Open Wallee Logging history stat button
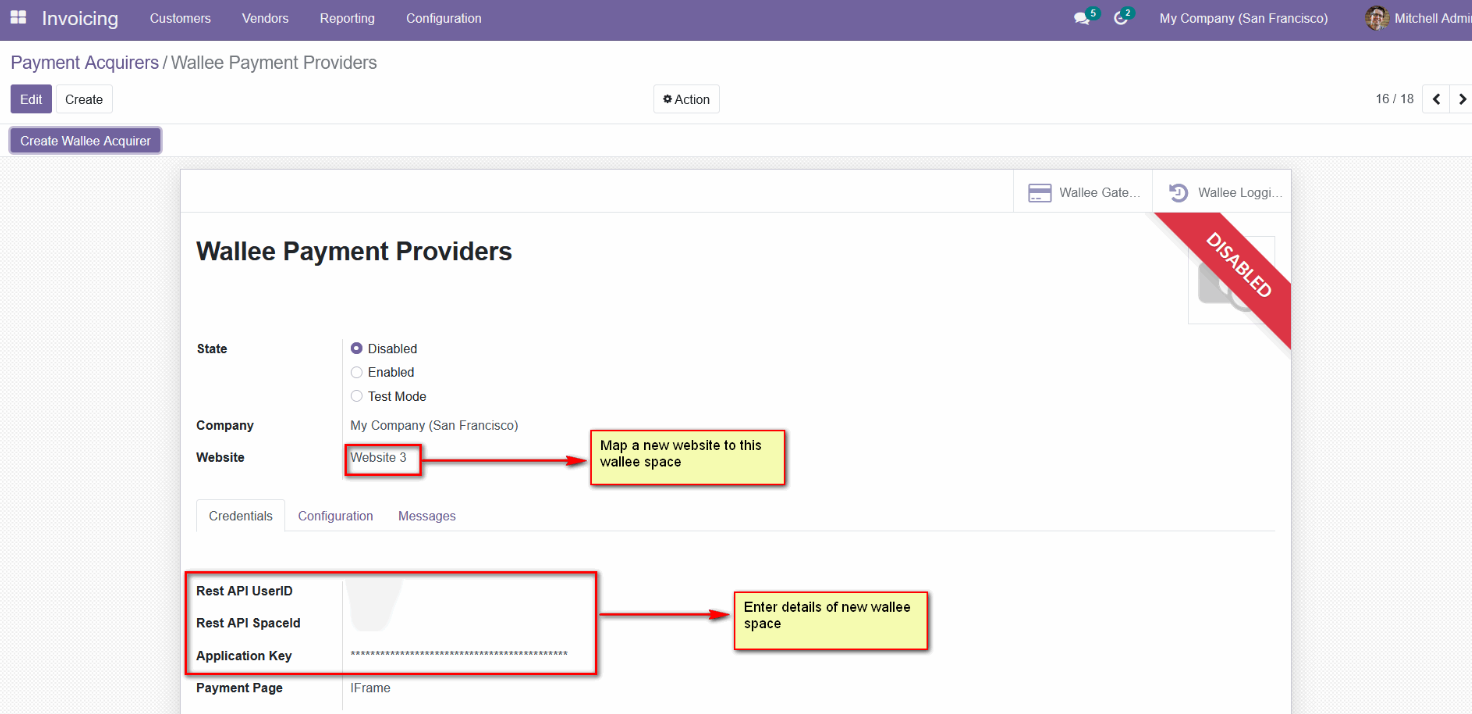The height and width of the screenshot is (714, 1472). click(x=1222, y=192)
